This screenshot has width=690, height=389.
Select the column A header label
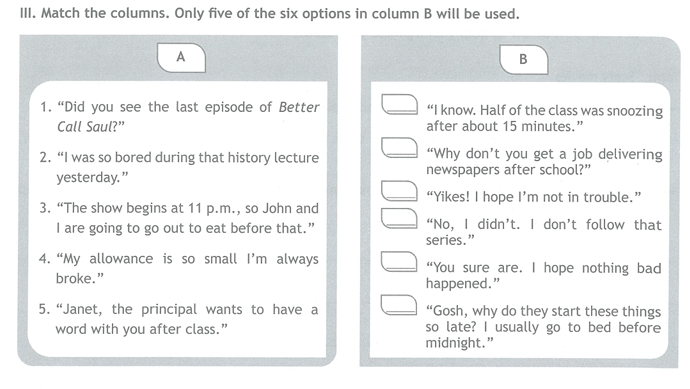pos(181,57)
